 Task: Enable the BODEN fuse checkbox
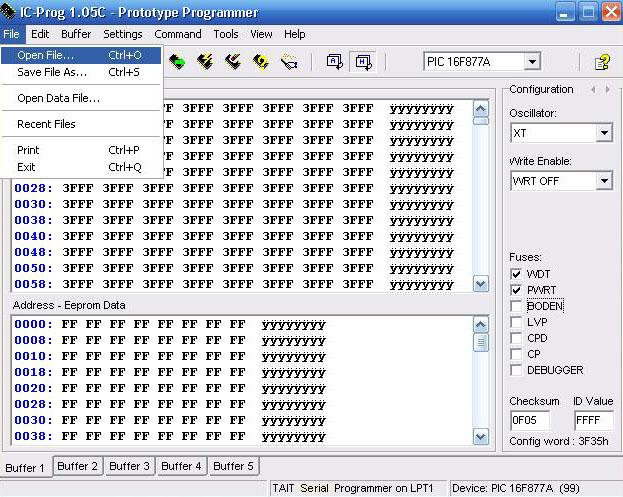point(516,306)
